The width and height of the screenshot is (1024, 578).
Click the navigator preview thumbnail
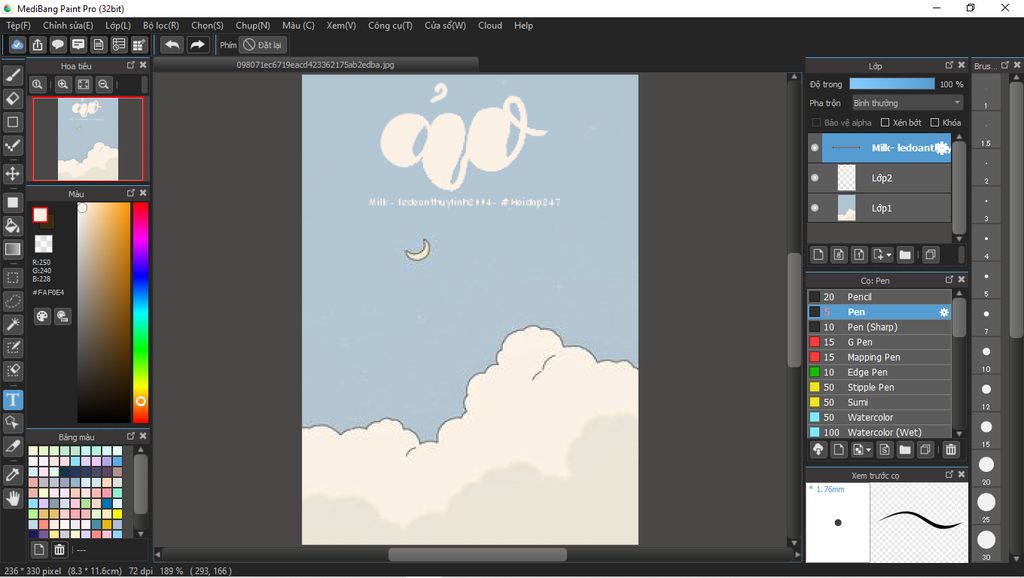[88, 139]
